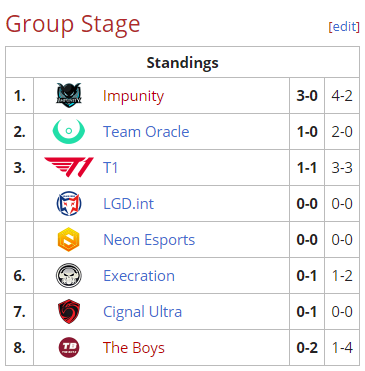The width and height of the screenshot is (365, 371).
Task: Open The Boys team link
Action: pyautogui.click(x=134, y=348)
